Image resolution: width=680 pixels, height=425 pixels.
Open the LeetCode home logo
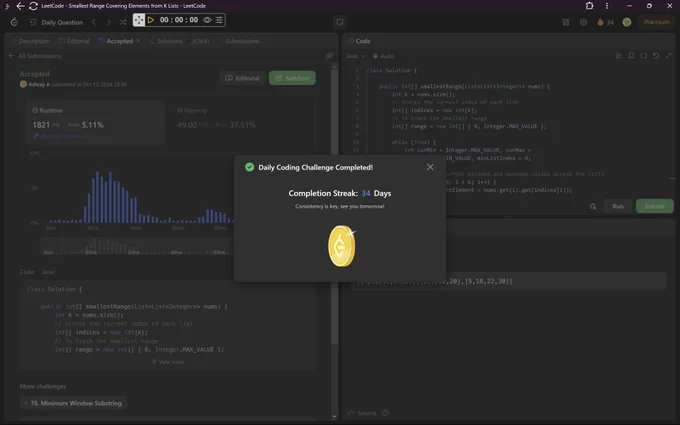point(14,22)
